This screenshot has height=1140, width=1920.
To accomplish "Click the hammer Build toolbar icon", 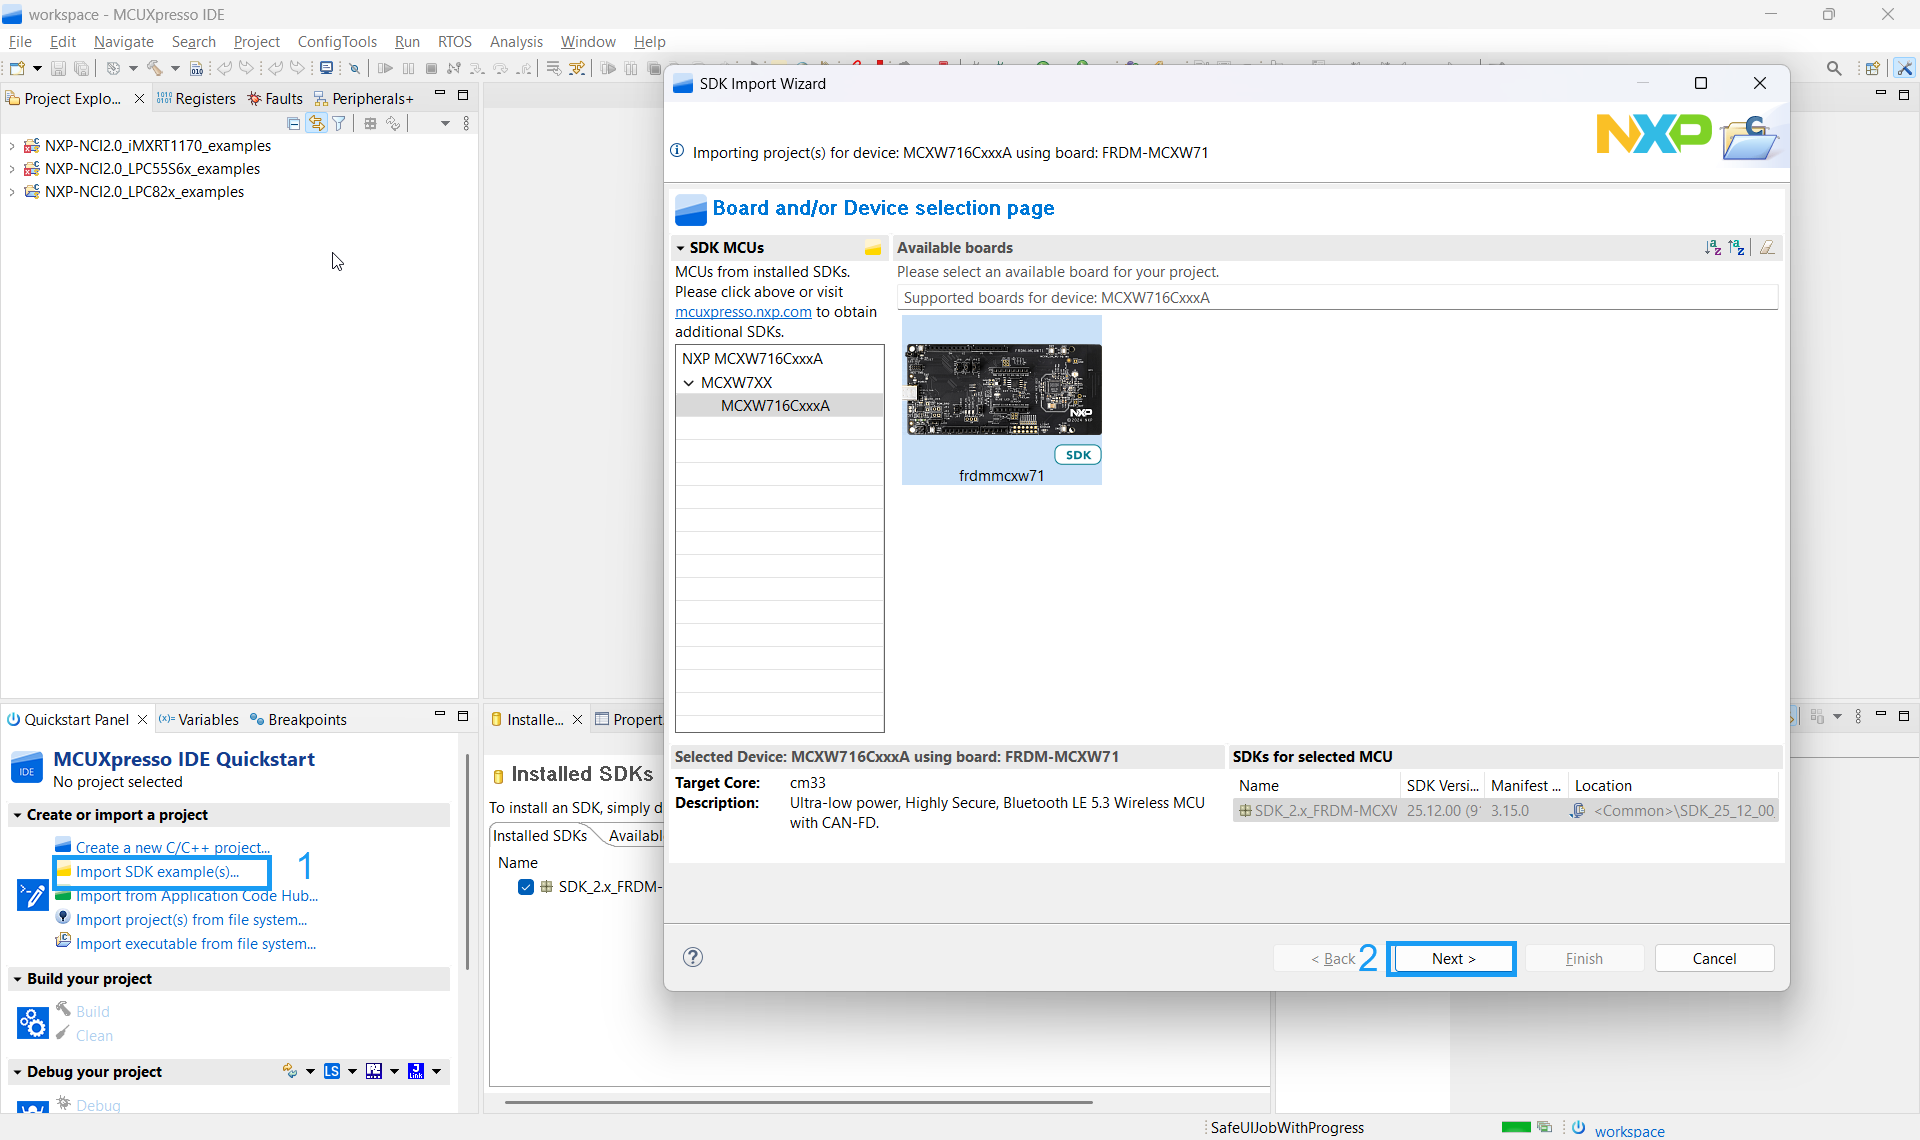I will 154,68.
